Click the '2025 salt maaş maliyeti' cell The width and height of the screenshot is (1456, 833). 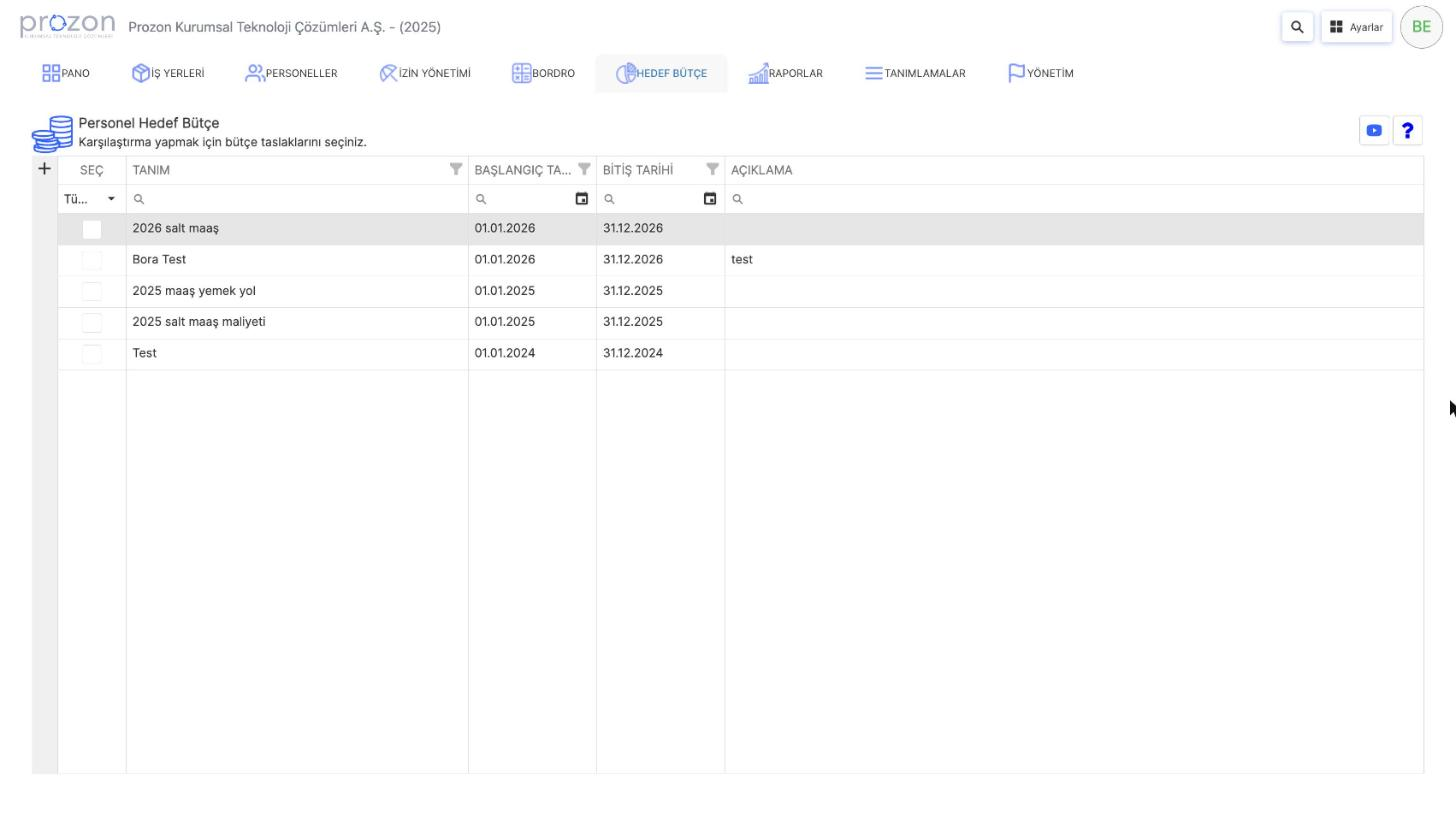click(x=297, y=322)
